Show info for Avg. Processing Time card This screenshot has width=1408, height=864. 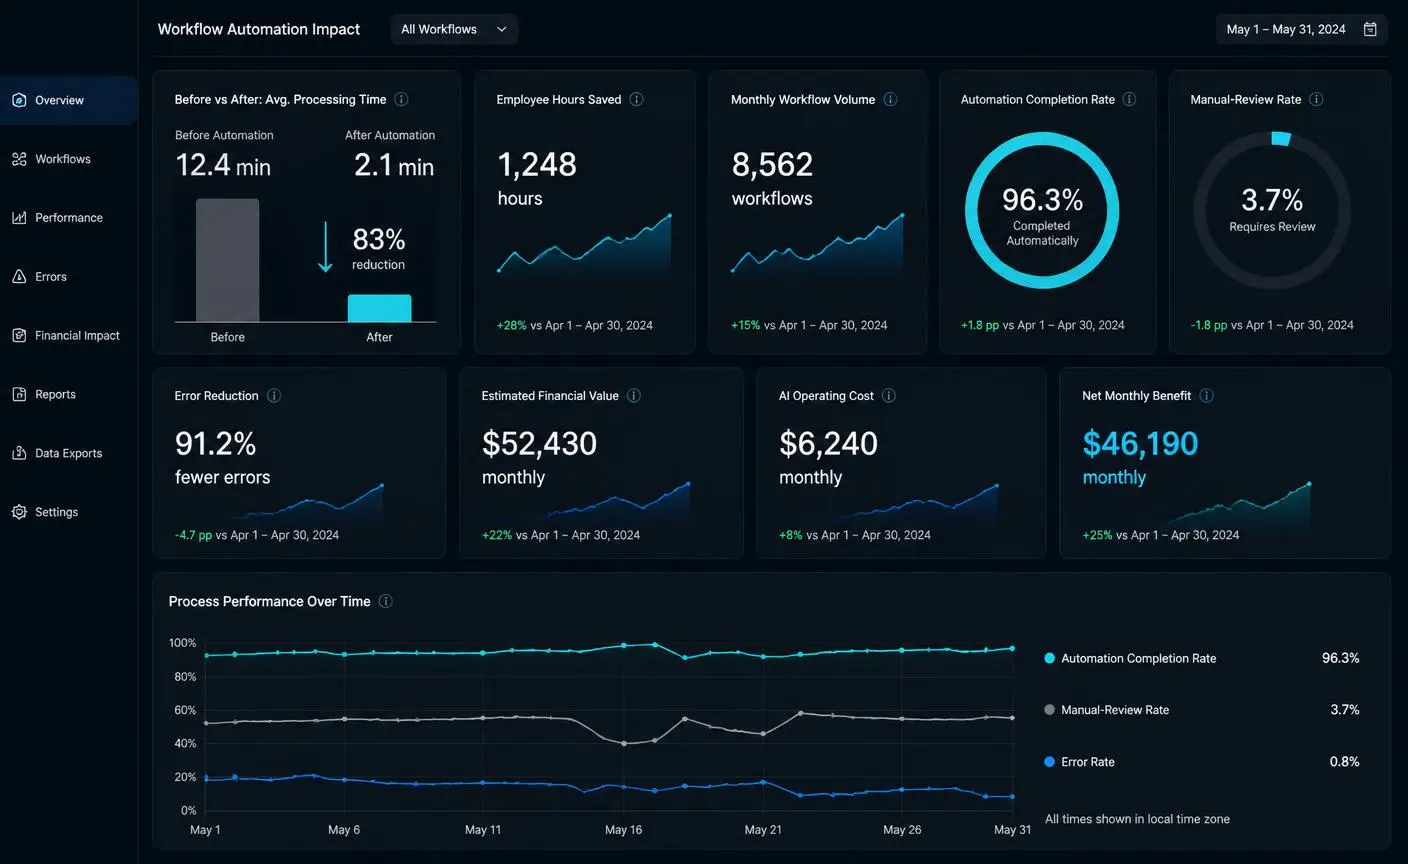[401, 99]
